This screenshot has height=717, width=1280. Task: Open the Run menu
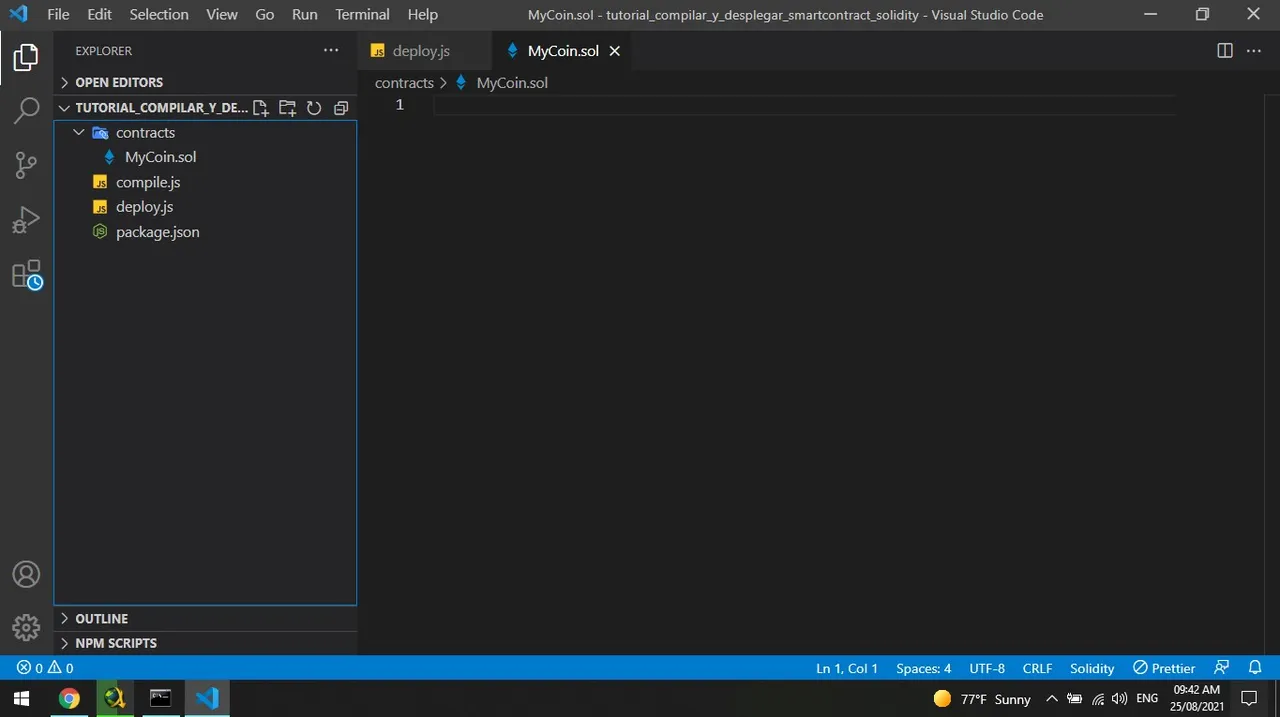[x=305, y=14]
